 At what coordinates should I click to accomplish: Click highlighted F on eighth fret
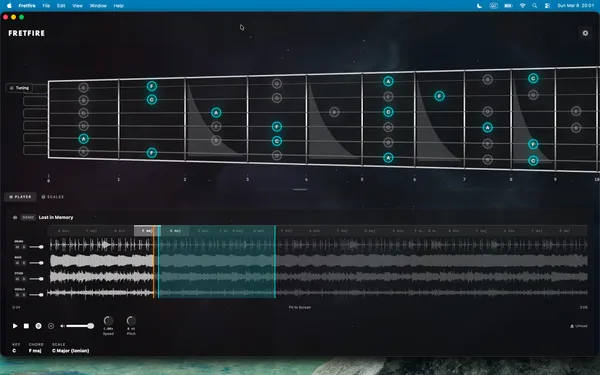coord(533,144)
